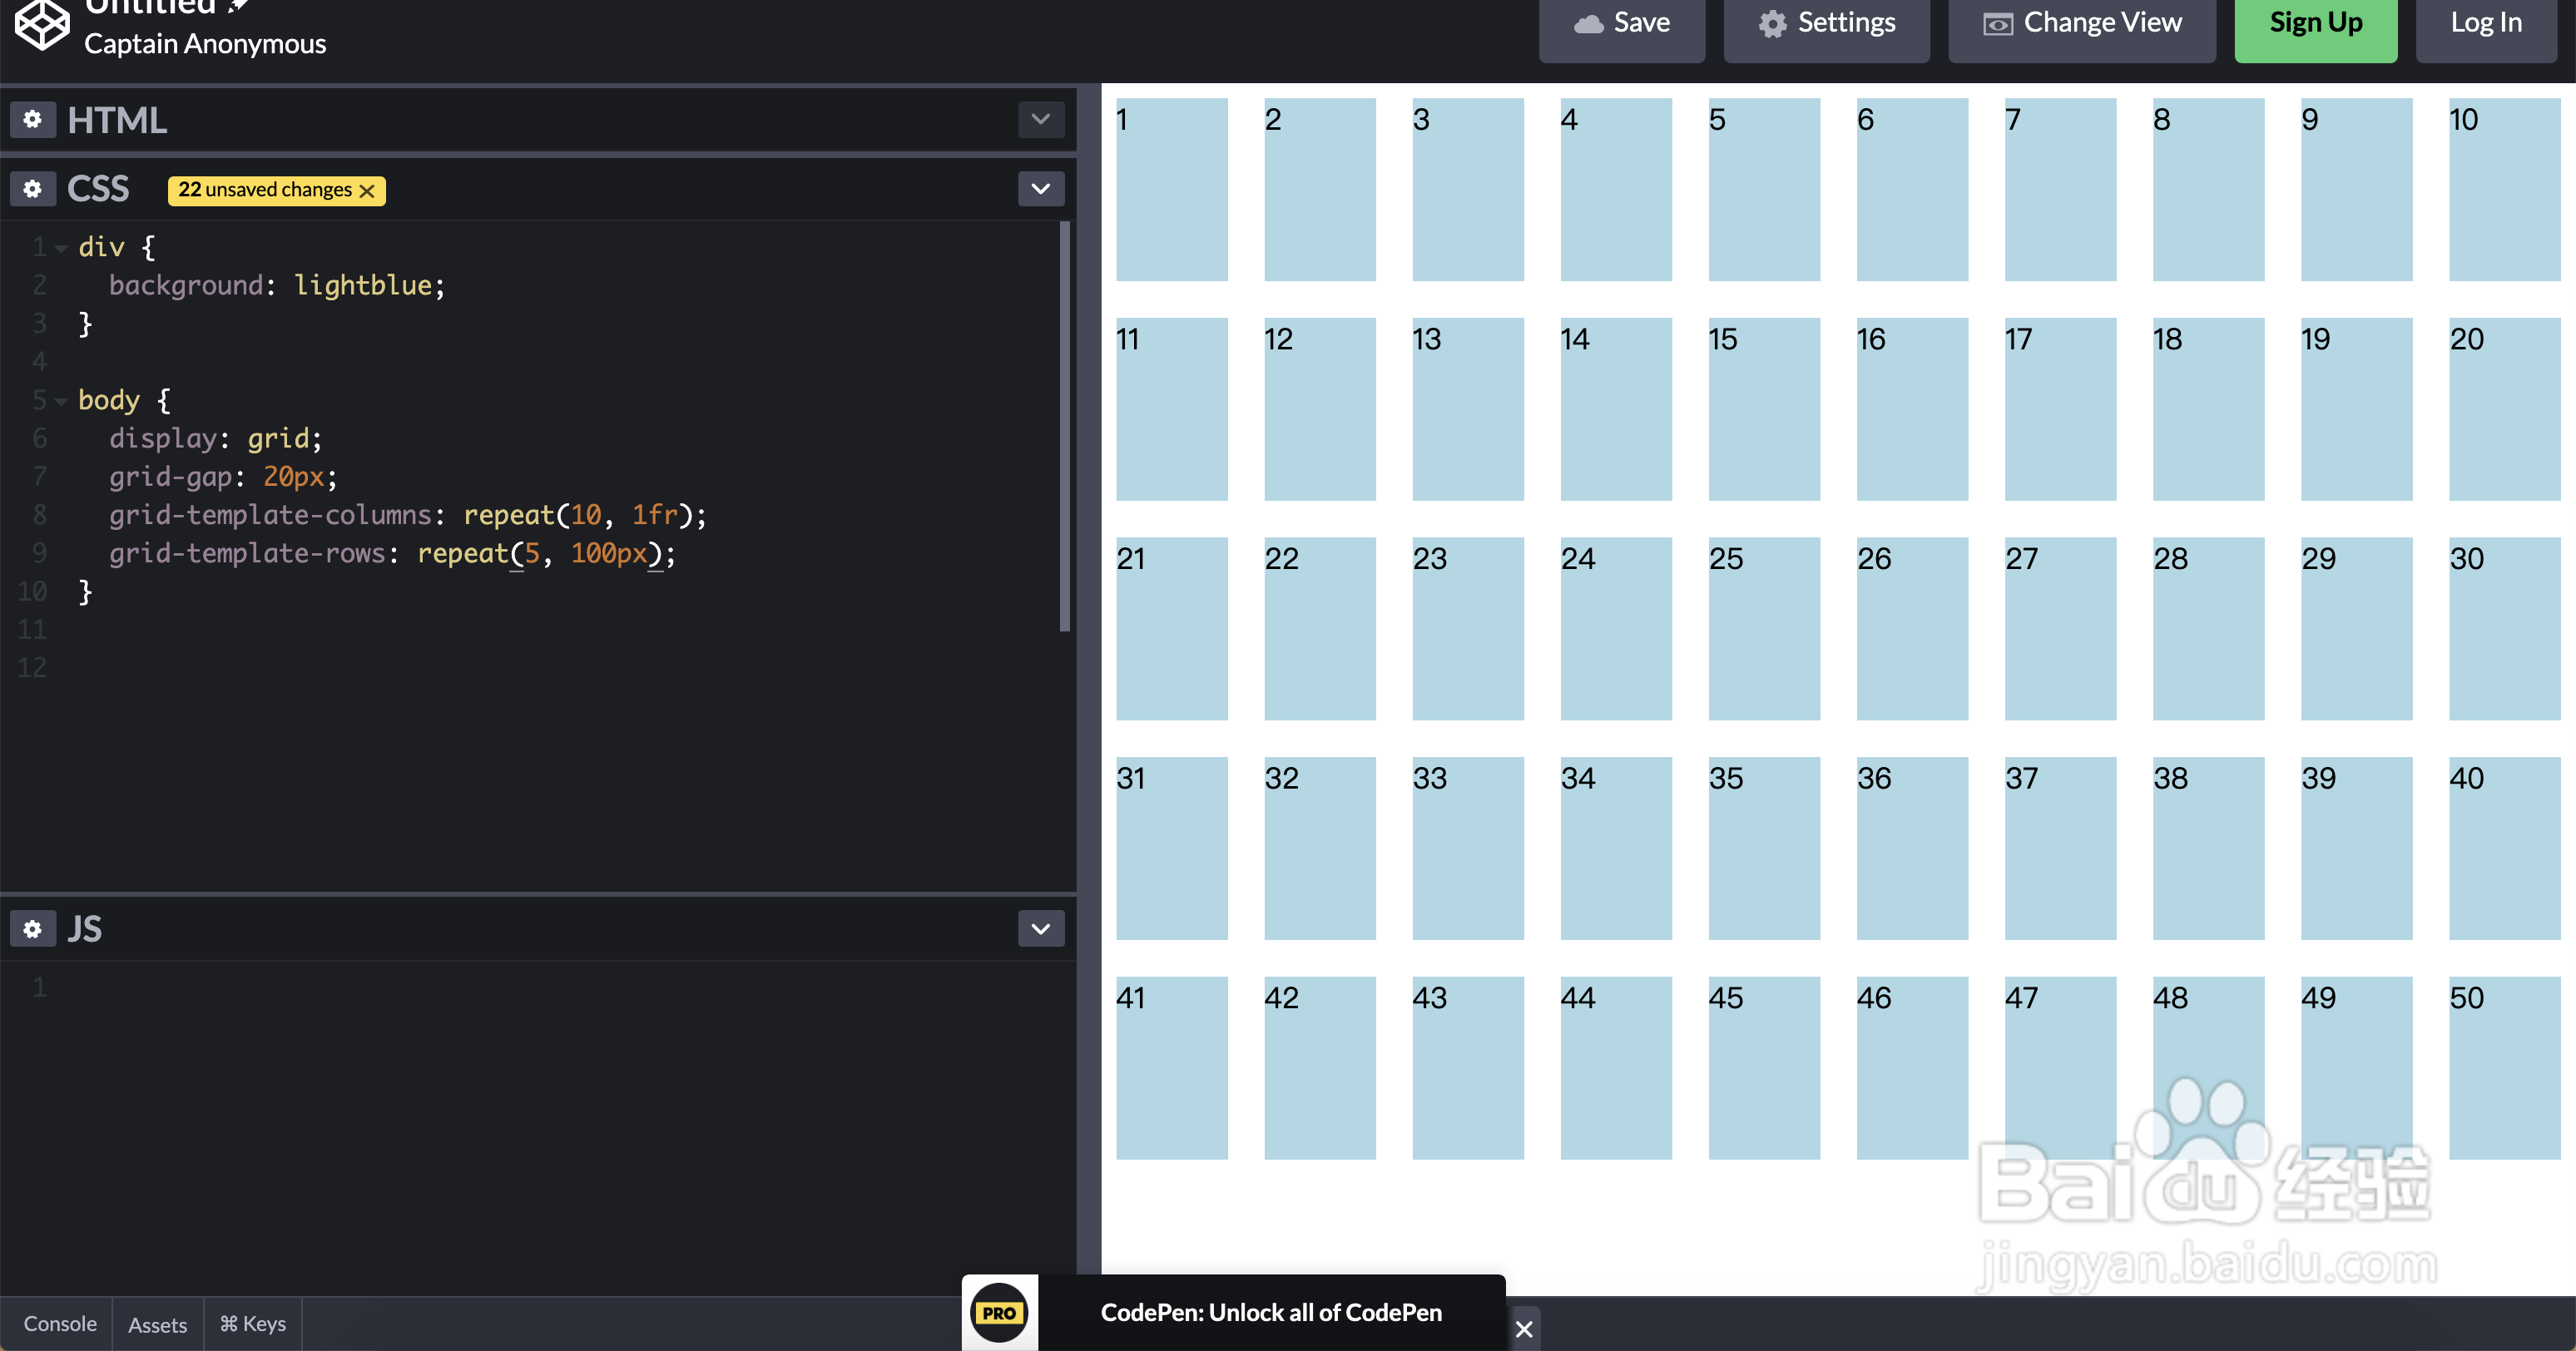Open the CSS panel dropdown chevron
2576x1351 pixels.
tap(1040, 189)
